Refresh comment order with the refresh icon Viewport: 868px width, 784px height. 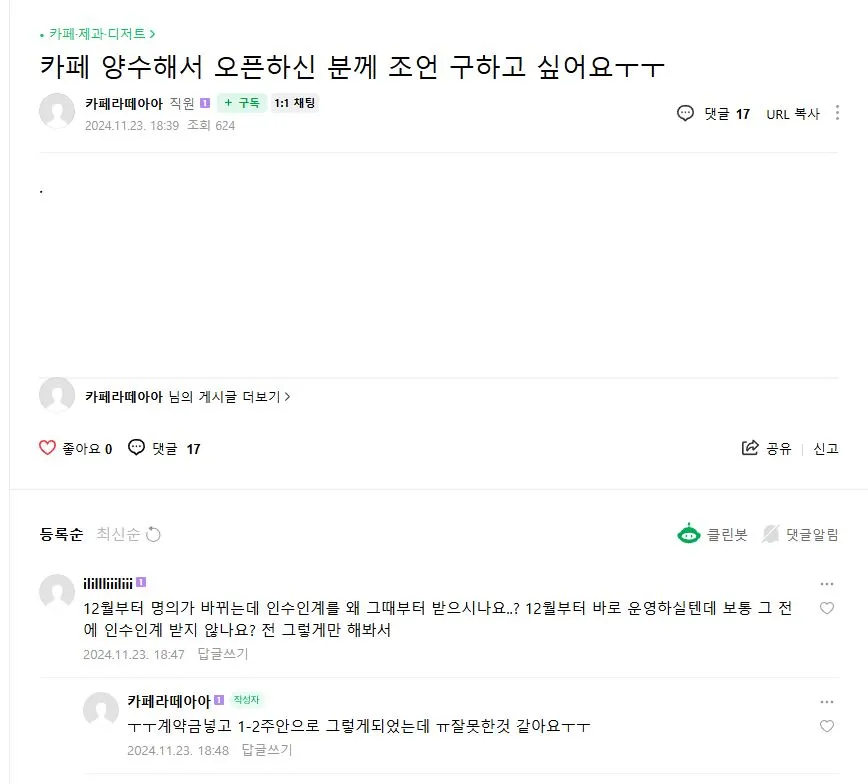tap(153, 534)
